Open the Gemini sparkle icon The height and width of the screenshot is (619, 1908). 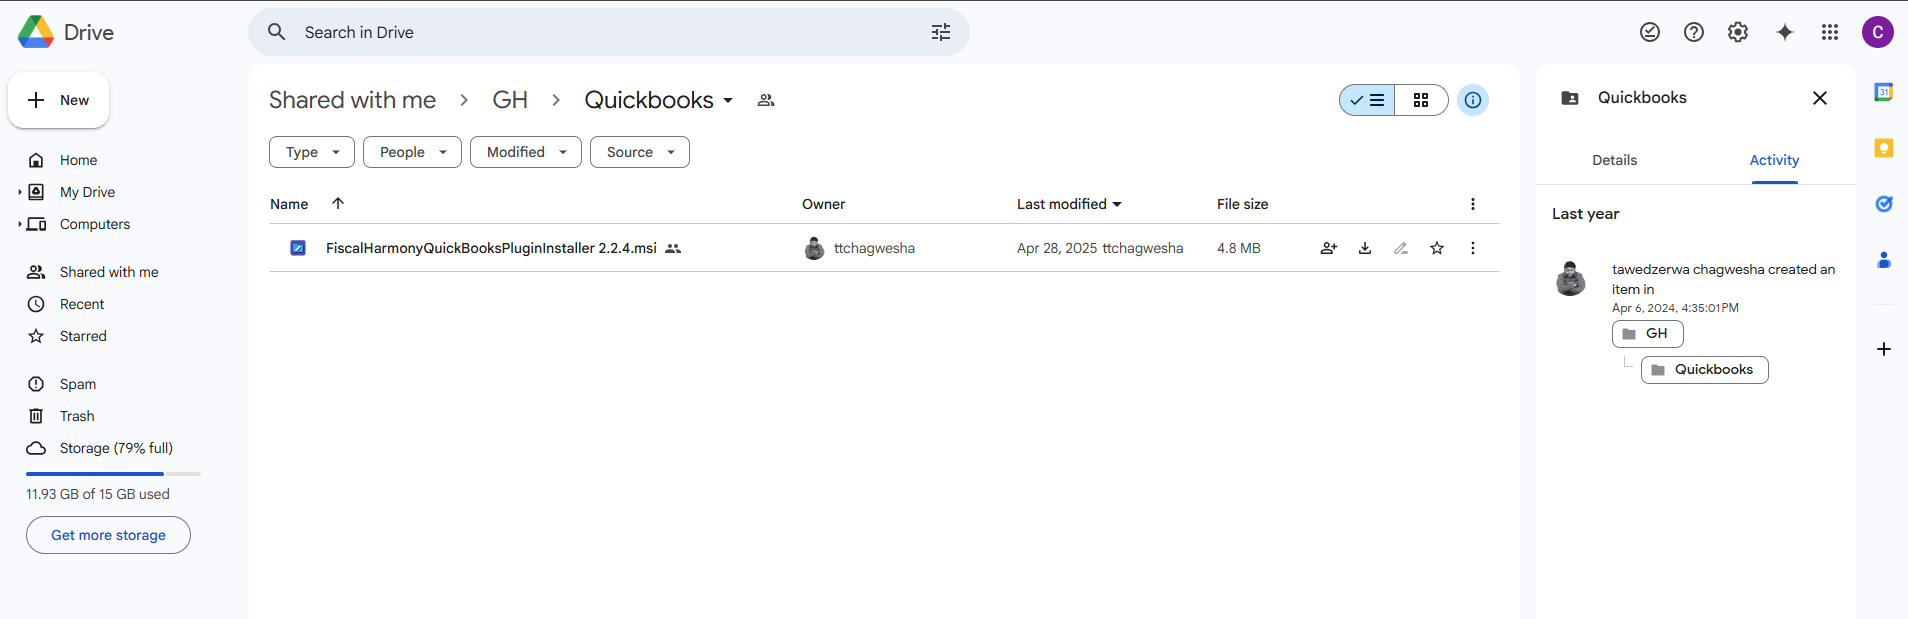[1785, 32]
